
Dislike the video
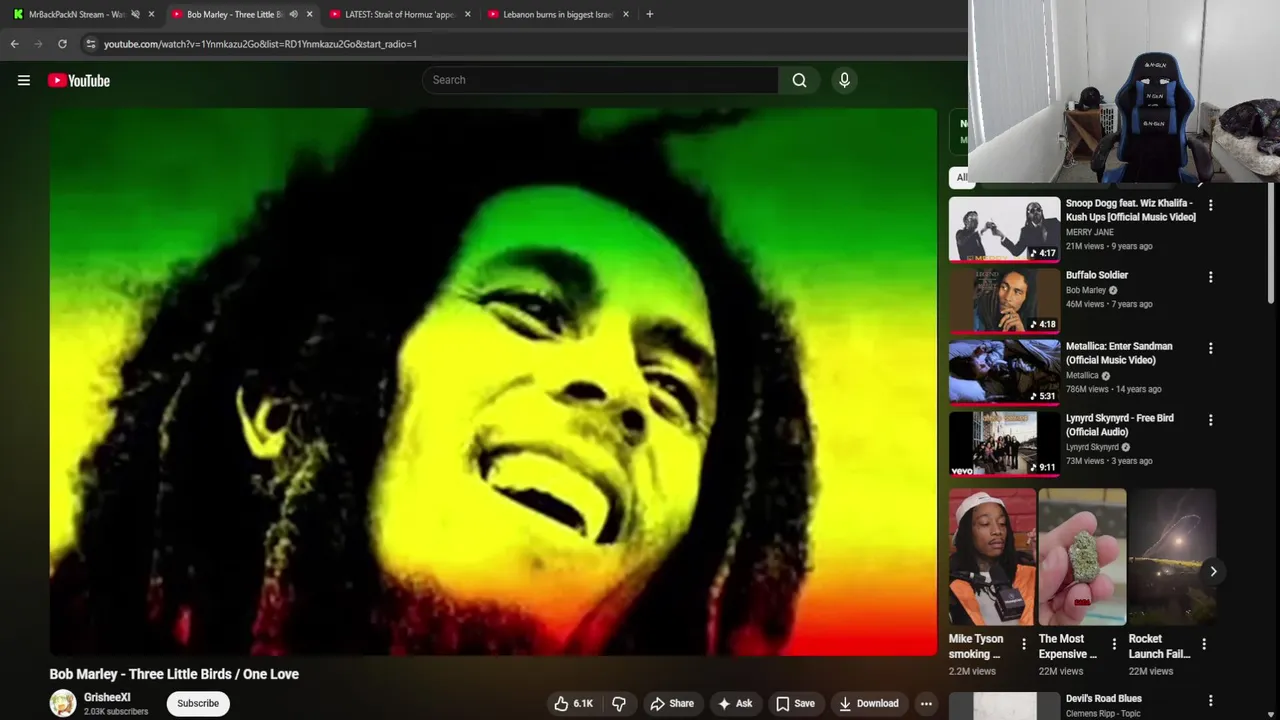[619, 703]
